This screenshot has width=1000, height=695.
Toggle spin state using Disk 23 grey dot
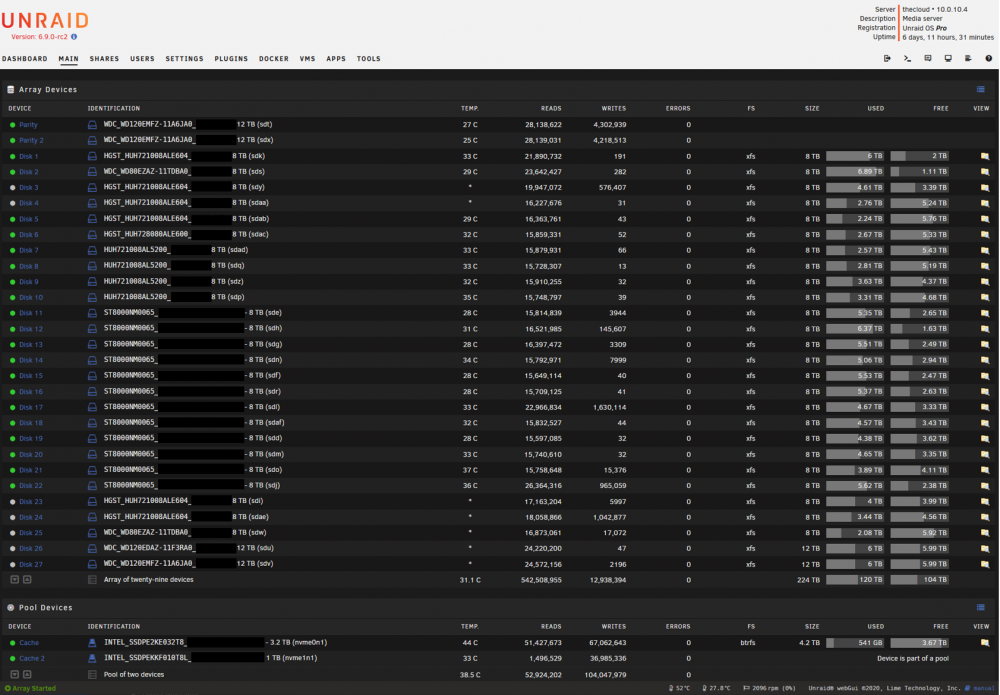[13, 502]
